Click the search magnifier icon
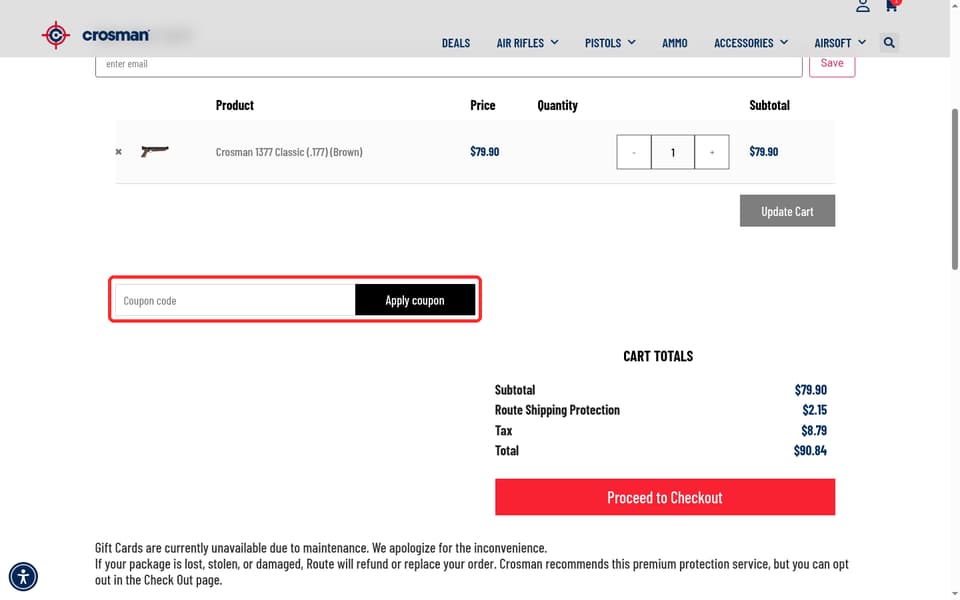Screen dimensions: 960x600 pyautogui.click(x=889, y=42)
